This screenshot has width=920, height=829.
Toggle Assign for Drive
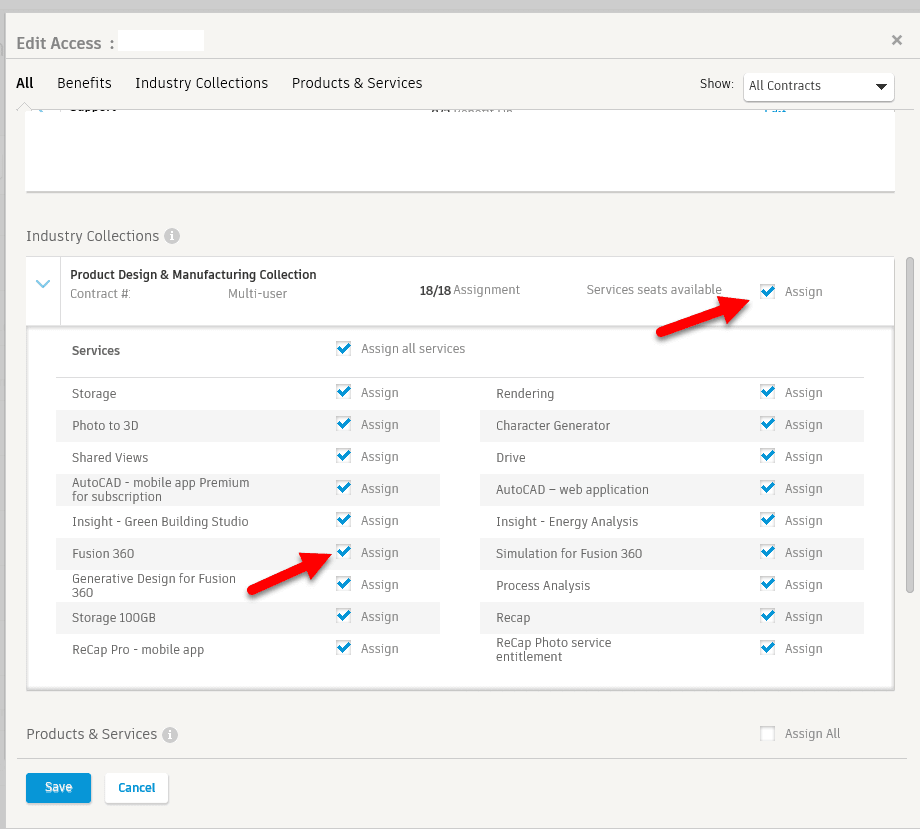pyautogui.click(x=767, y=456)
